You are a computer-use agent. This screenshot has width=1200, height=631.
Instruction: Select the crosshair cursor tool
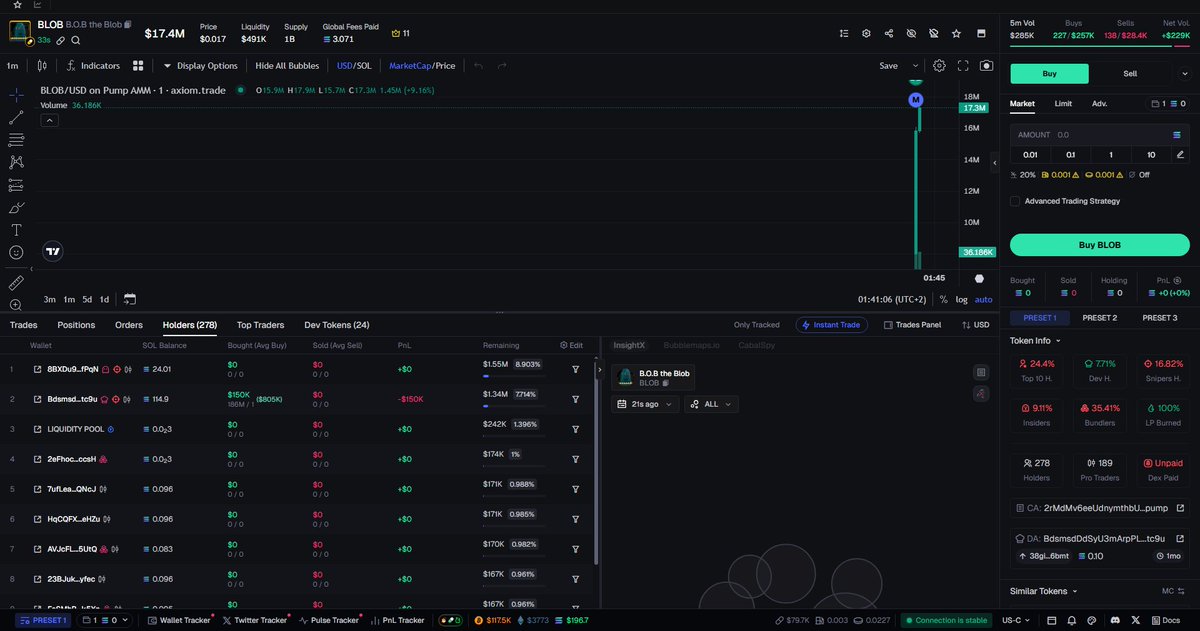[16, 94]
